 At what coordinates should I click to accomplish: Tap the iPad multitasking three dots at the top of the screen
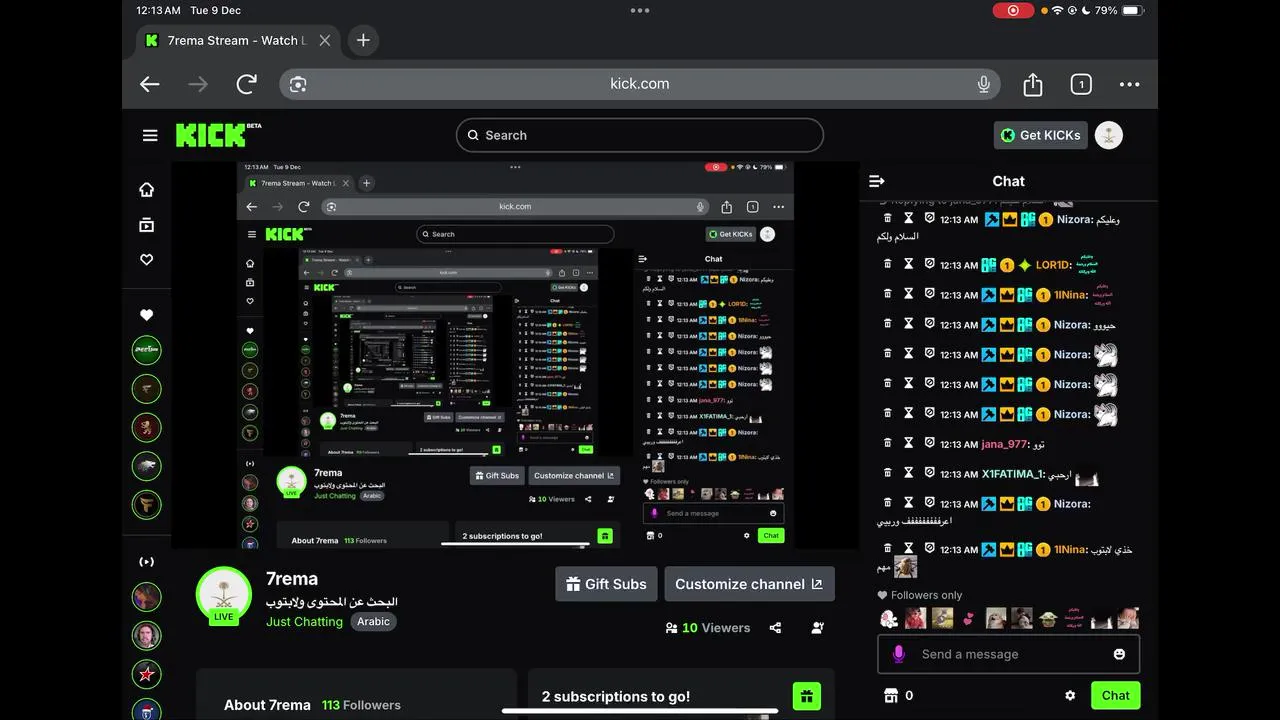[x=640, y=11]
